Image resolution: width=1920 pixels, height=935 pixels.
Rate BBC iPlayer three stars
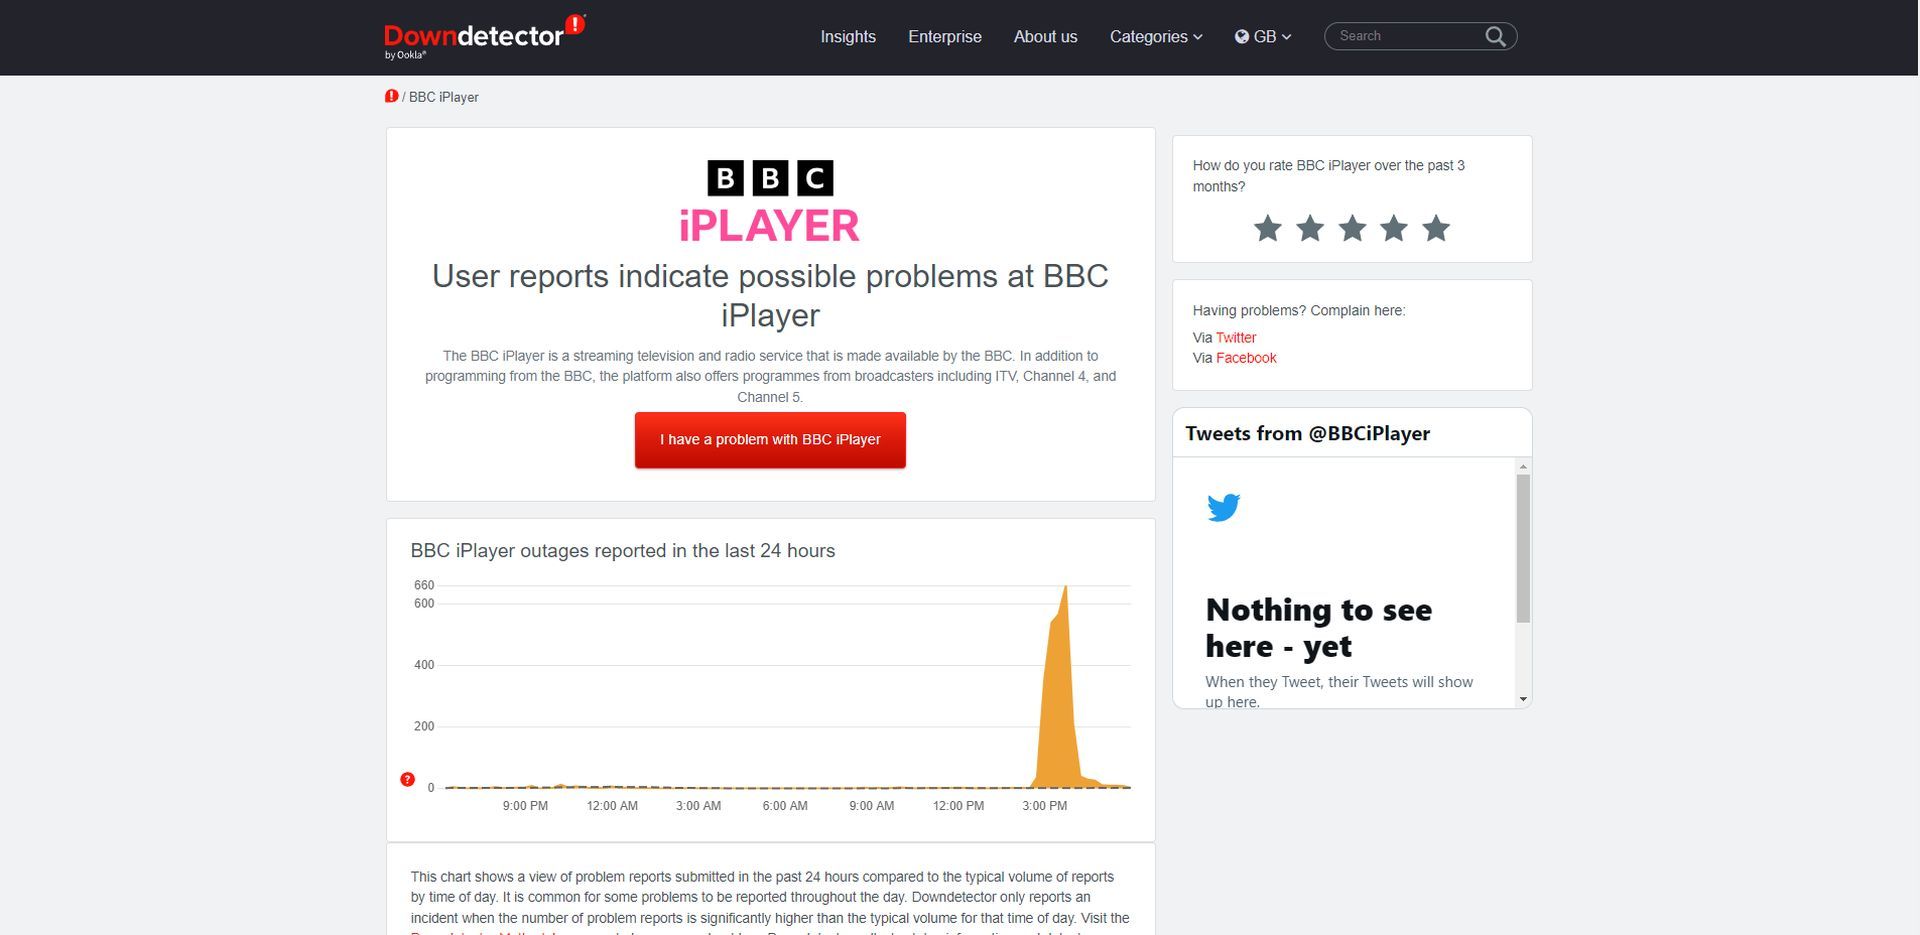click(1351, 228)
